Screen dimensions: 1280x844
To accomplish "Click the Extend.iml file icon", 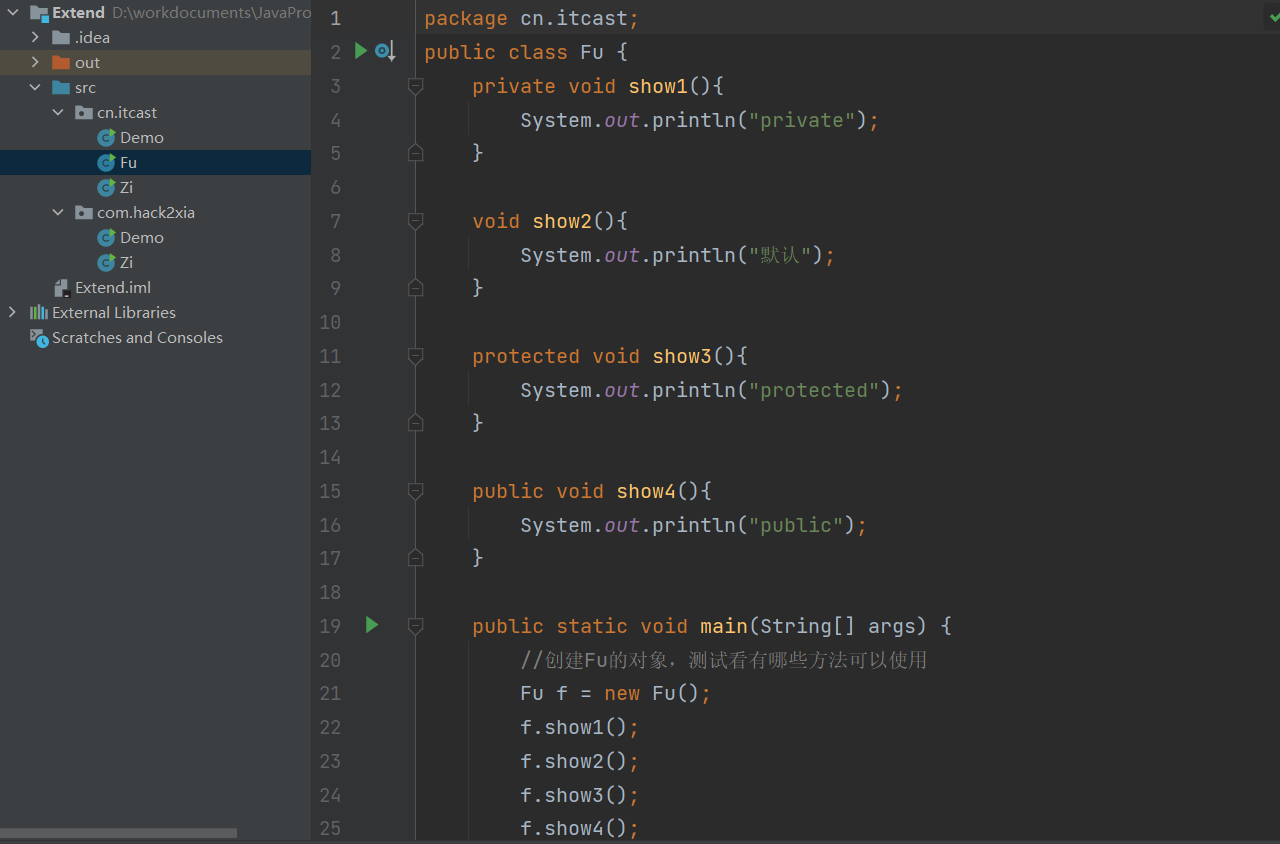I will pyautogui.click(x=62, y=288).
